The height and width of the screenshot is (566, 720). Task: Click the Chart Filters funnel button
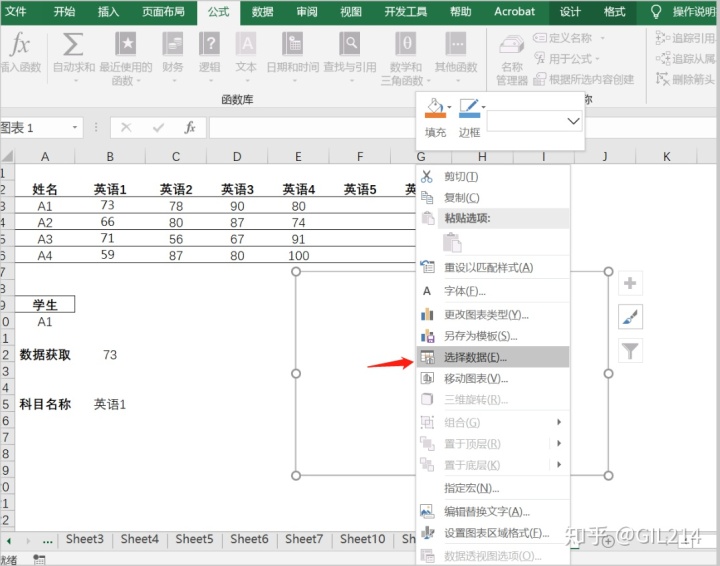point(630,351)
